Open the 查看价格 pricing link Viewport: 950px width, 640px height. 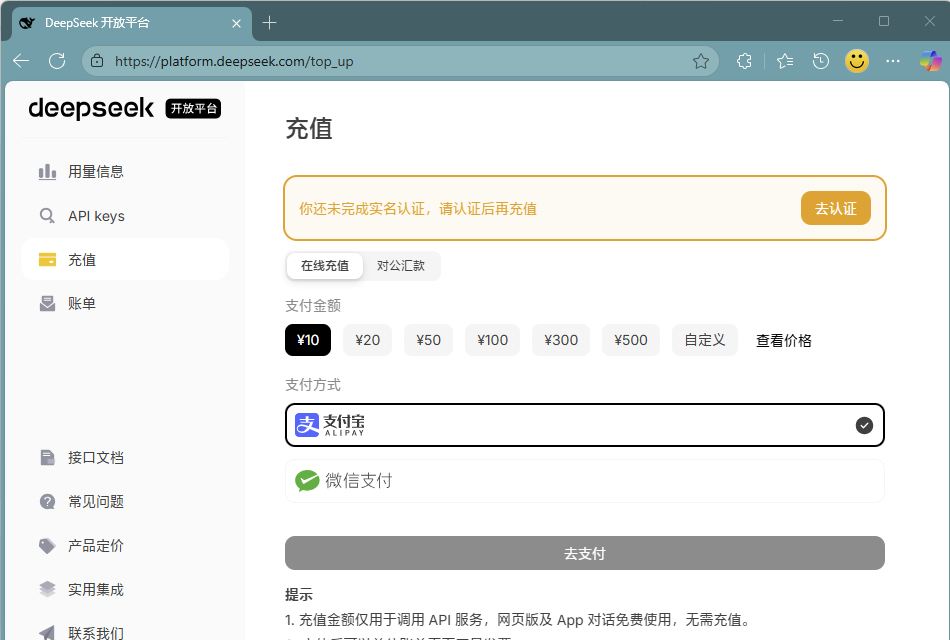[x=783, y=340]
